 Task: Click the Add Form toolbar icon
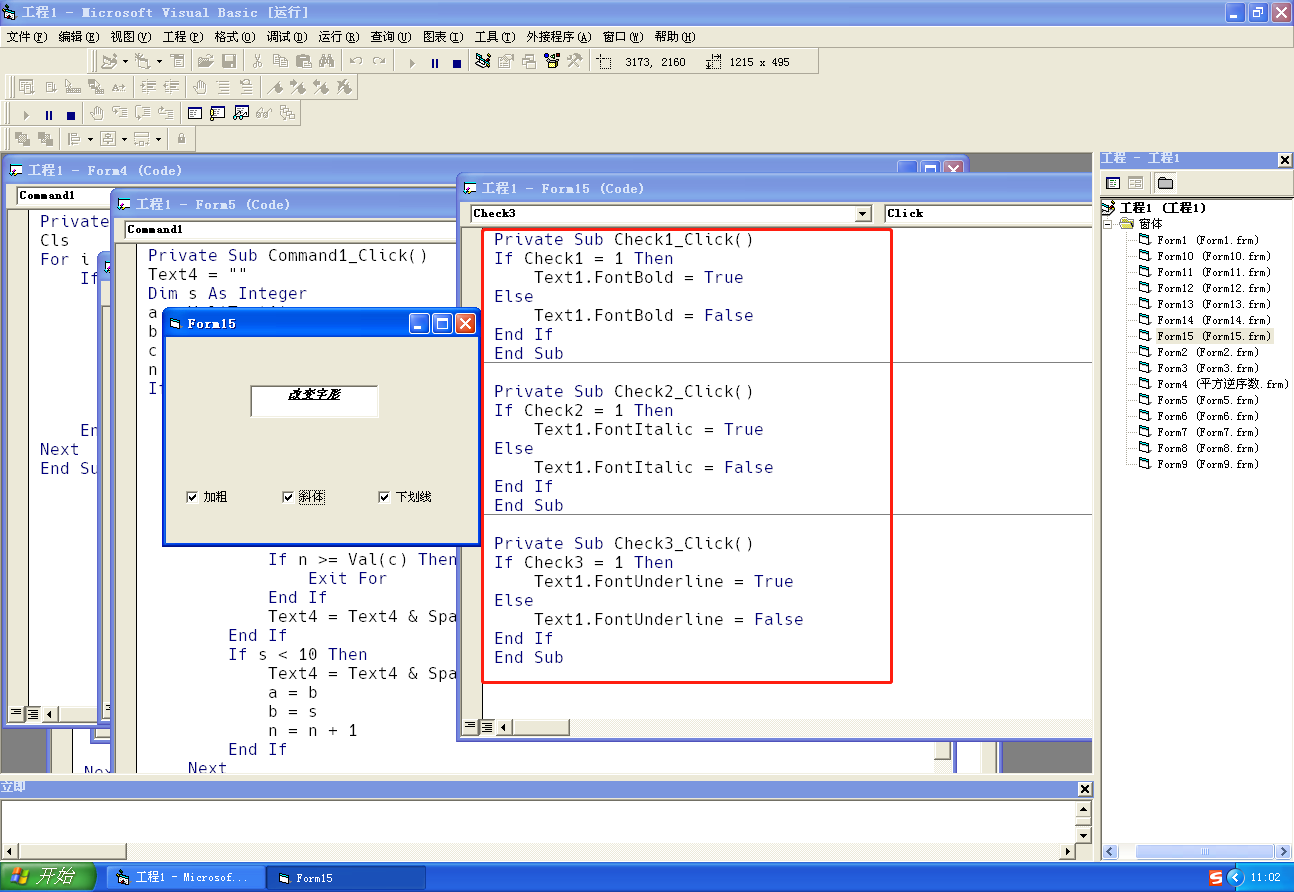(x=142, y=61)
